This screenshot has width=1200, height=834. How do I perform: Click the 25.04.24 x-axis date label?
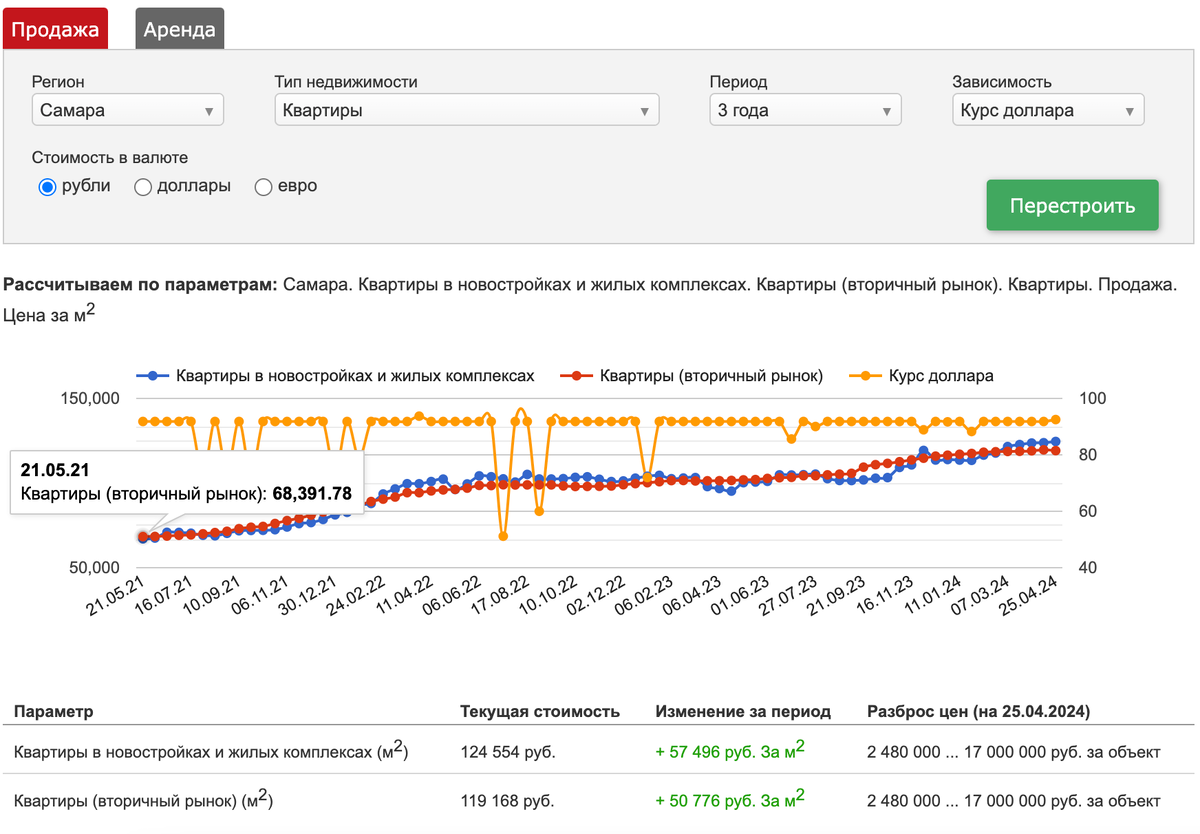(x=1030, y=596)
